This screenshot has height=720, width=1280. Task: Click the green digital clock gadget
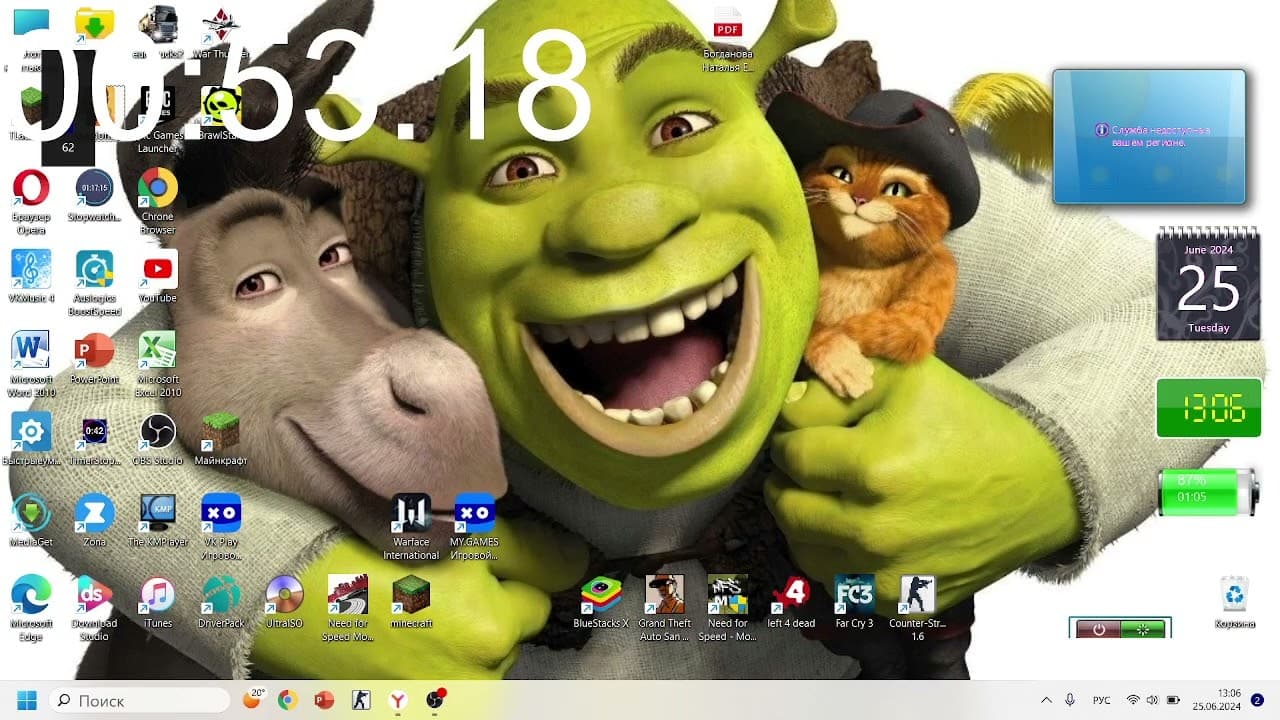[x=1208, y=408]
